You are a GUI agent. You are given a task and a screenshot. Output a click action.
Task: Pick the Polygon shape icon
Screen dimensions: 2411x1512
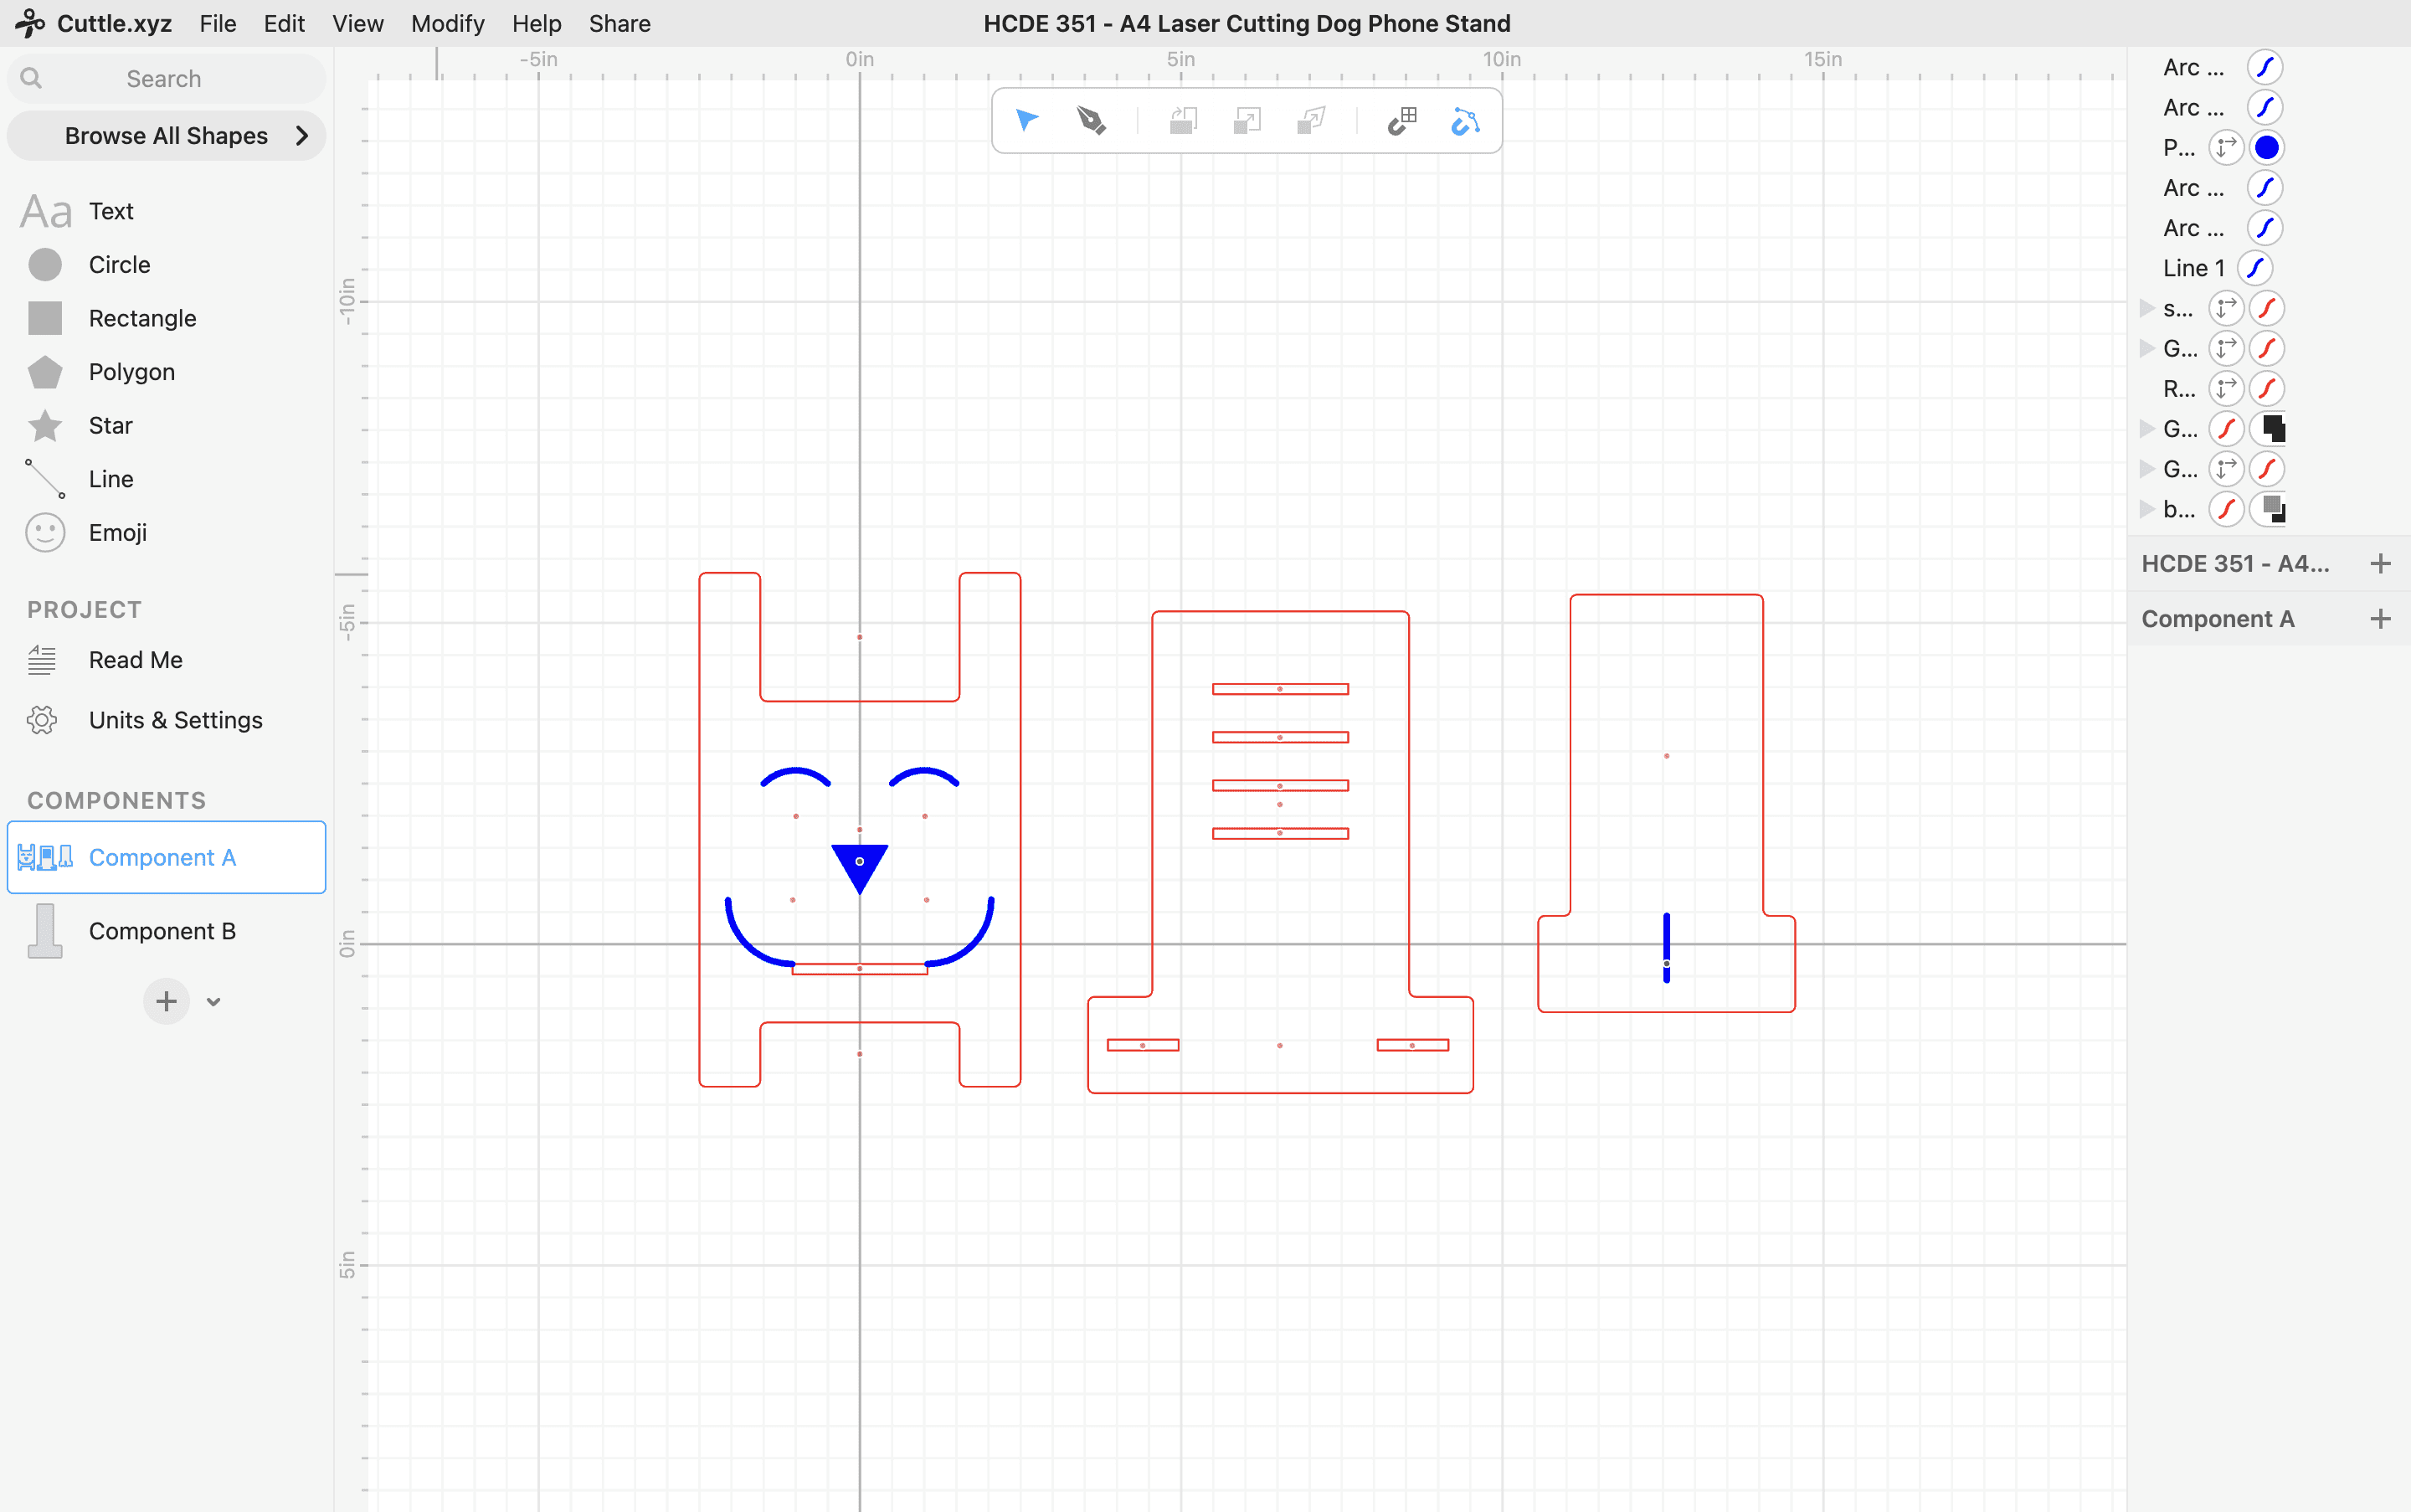click(45, 372)
